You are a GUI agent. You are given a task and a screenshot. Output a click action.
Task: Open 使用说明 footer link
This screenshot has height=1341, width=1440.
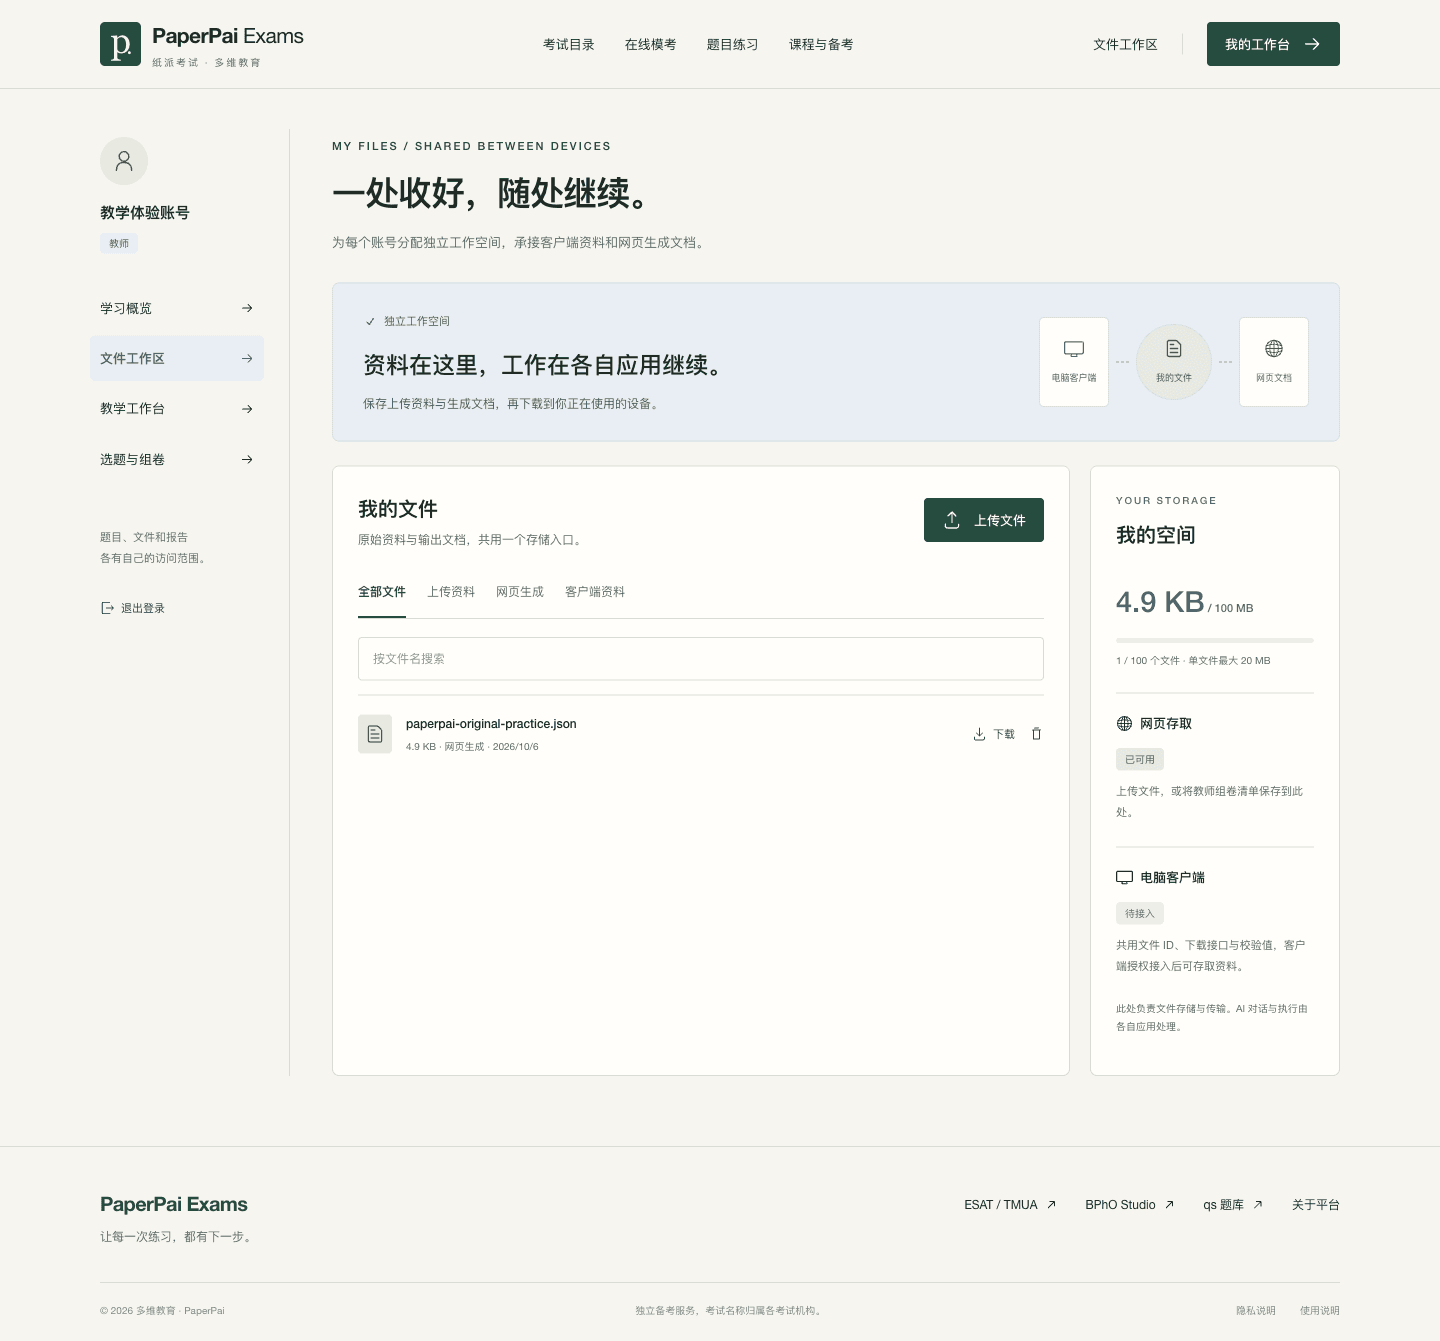pyautogui.click(x=1320, y=1311)
